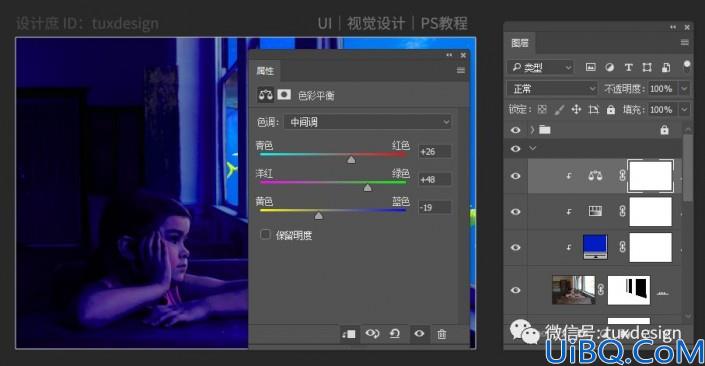
Task: Click the cyan-red value field +26
Action: (434, 152)
